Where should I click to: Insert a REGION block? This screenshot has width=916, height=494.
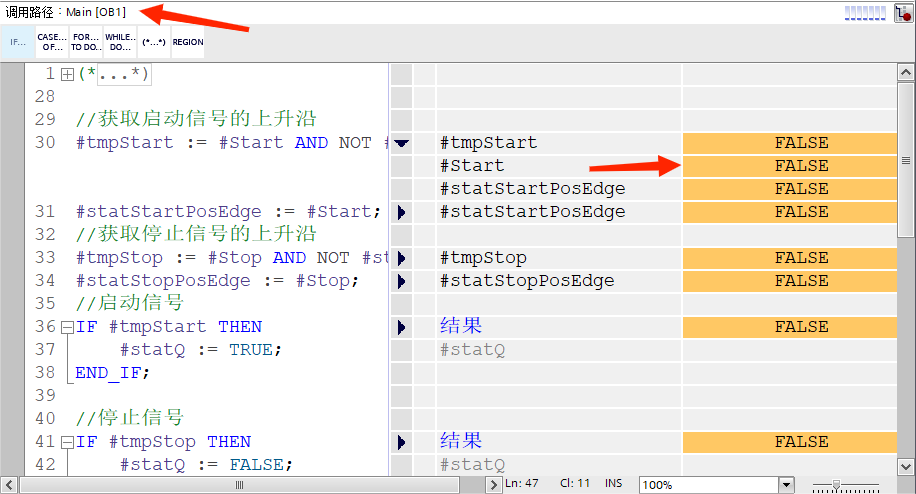click(187, 42)
